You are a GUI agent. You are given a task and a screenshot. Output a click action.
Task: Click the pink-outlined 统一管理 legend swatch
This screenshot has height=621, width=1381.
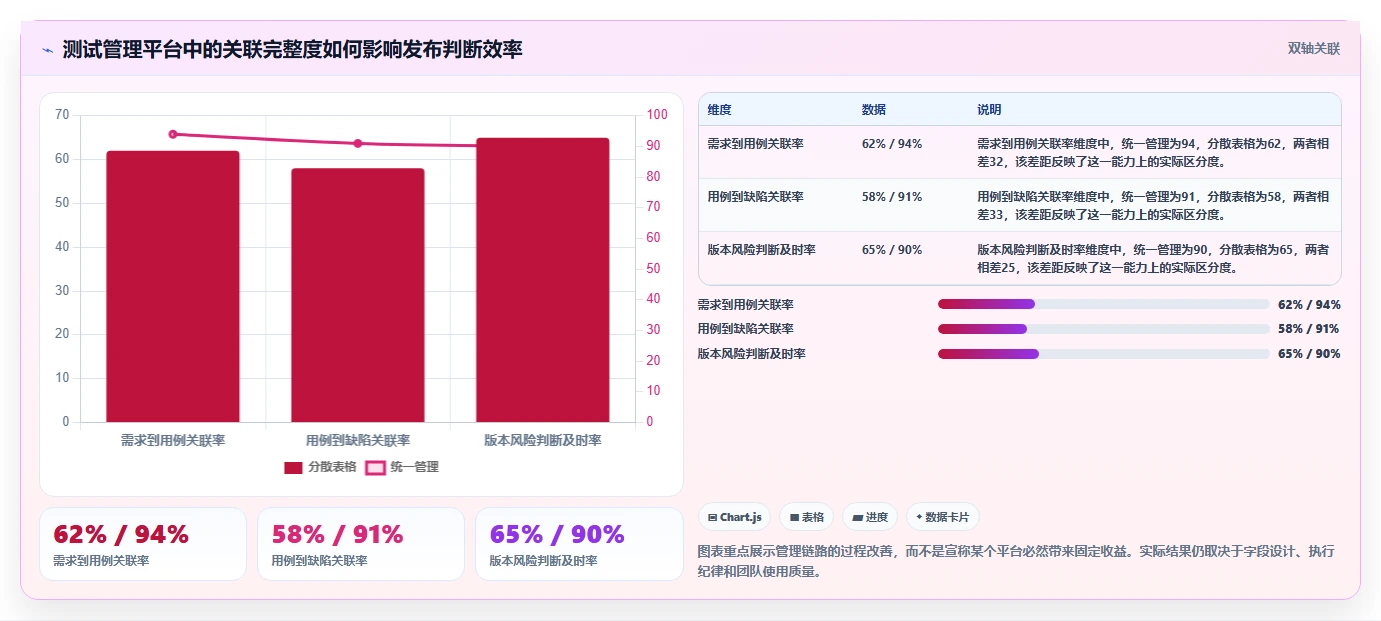pyautogui.click(x=375, y=467)
